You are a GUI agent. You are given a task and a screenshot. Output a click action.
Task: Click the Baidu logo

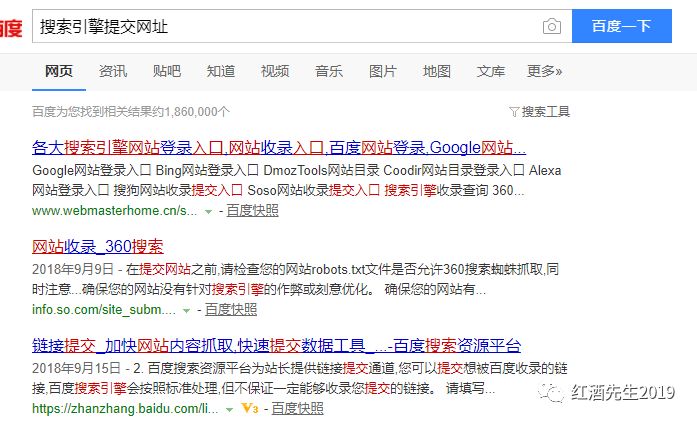[x=11, y=28]
